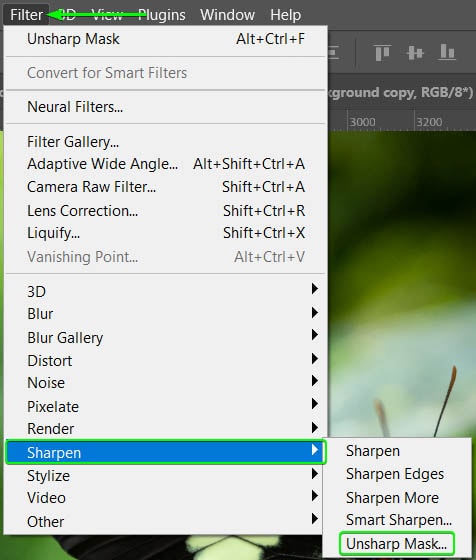Screen dimensions: 476x560
Task: Select Smart Sharpen from the submenu
Action: [399, 520]
